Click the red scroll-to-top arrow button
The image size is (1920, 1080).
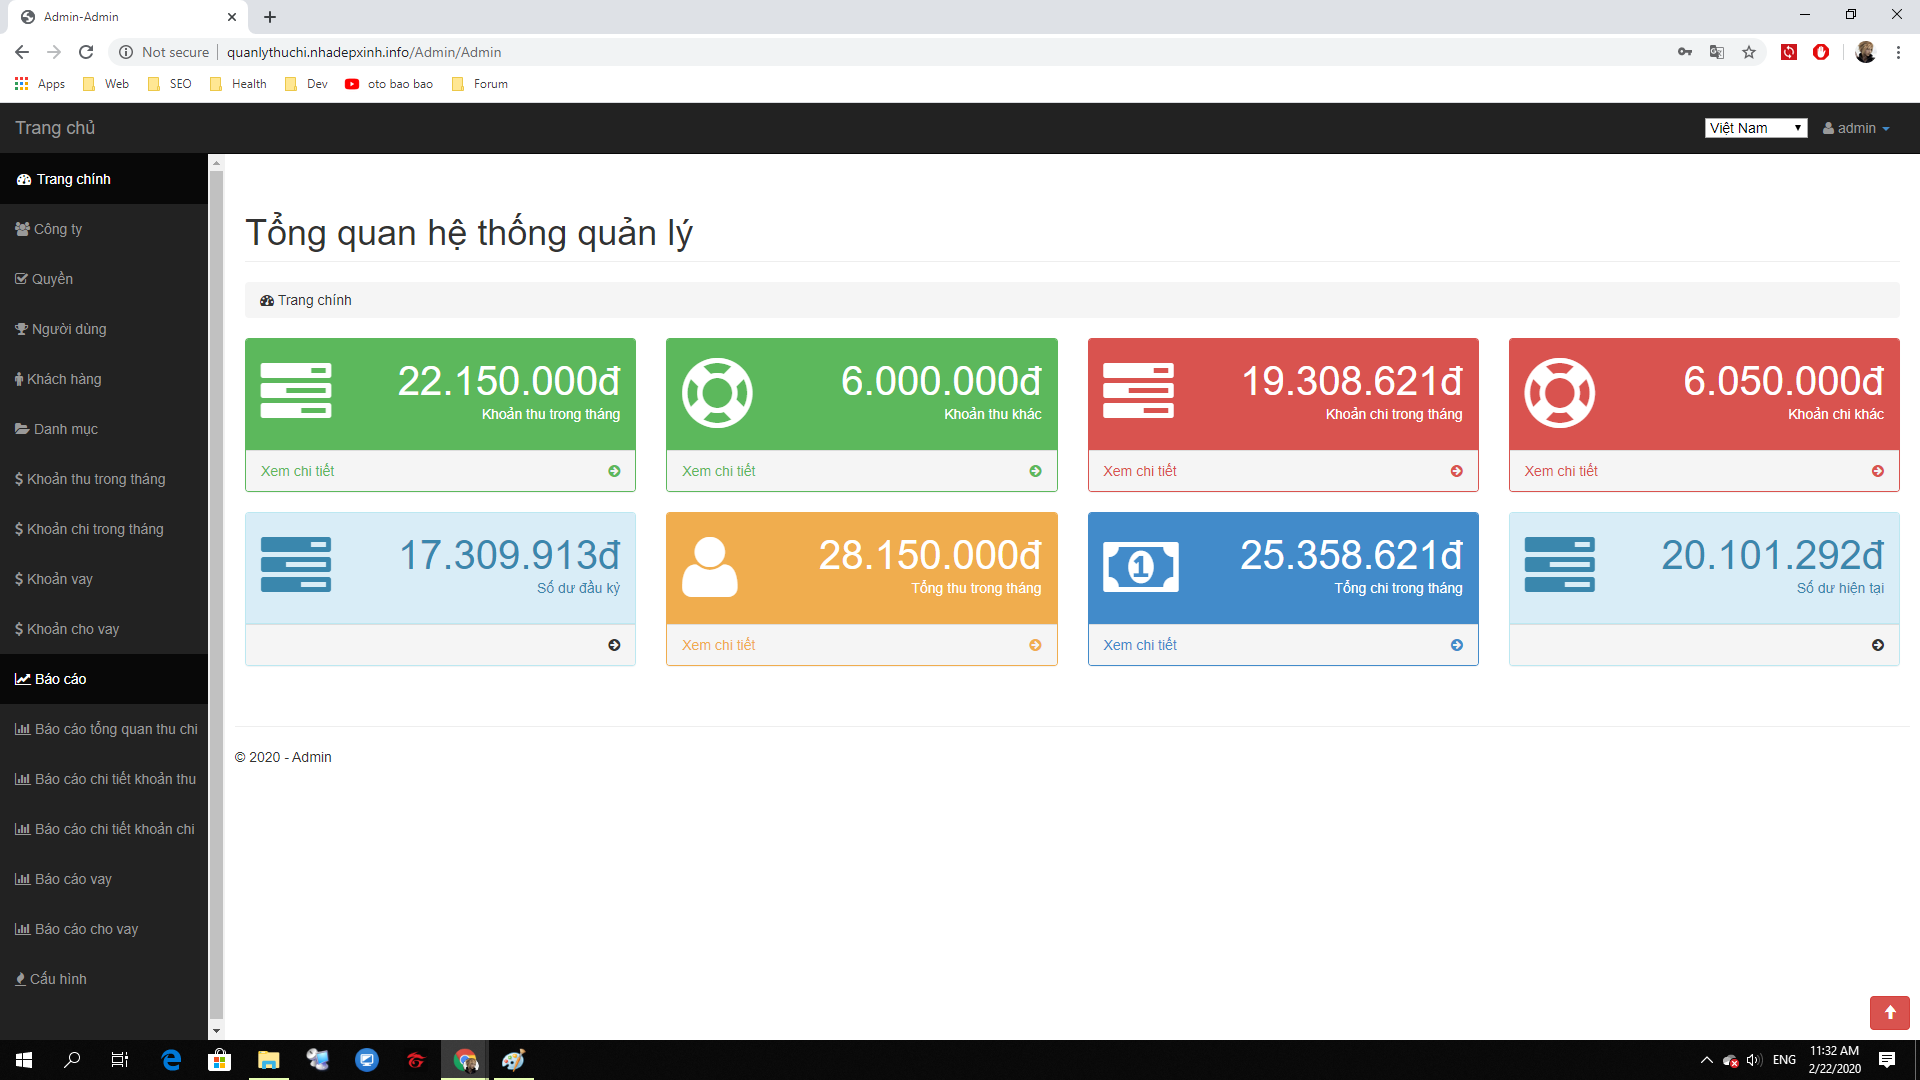(1889, 1012)
